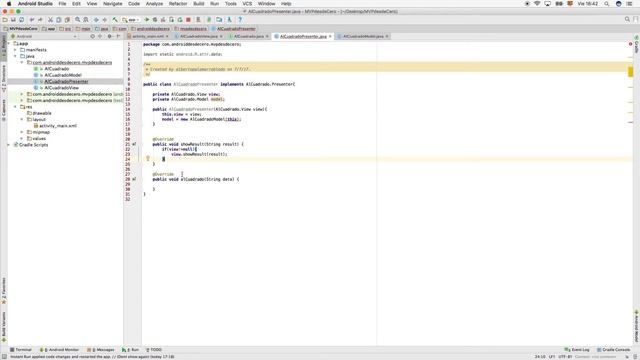This screenshot has width=640, height=360.
Task: Switch to the AlCuadradoView.java editor tab
Action: point(199,36)
